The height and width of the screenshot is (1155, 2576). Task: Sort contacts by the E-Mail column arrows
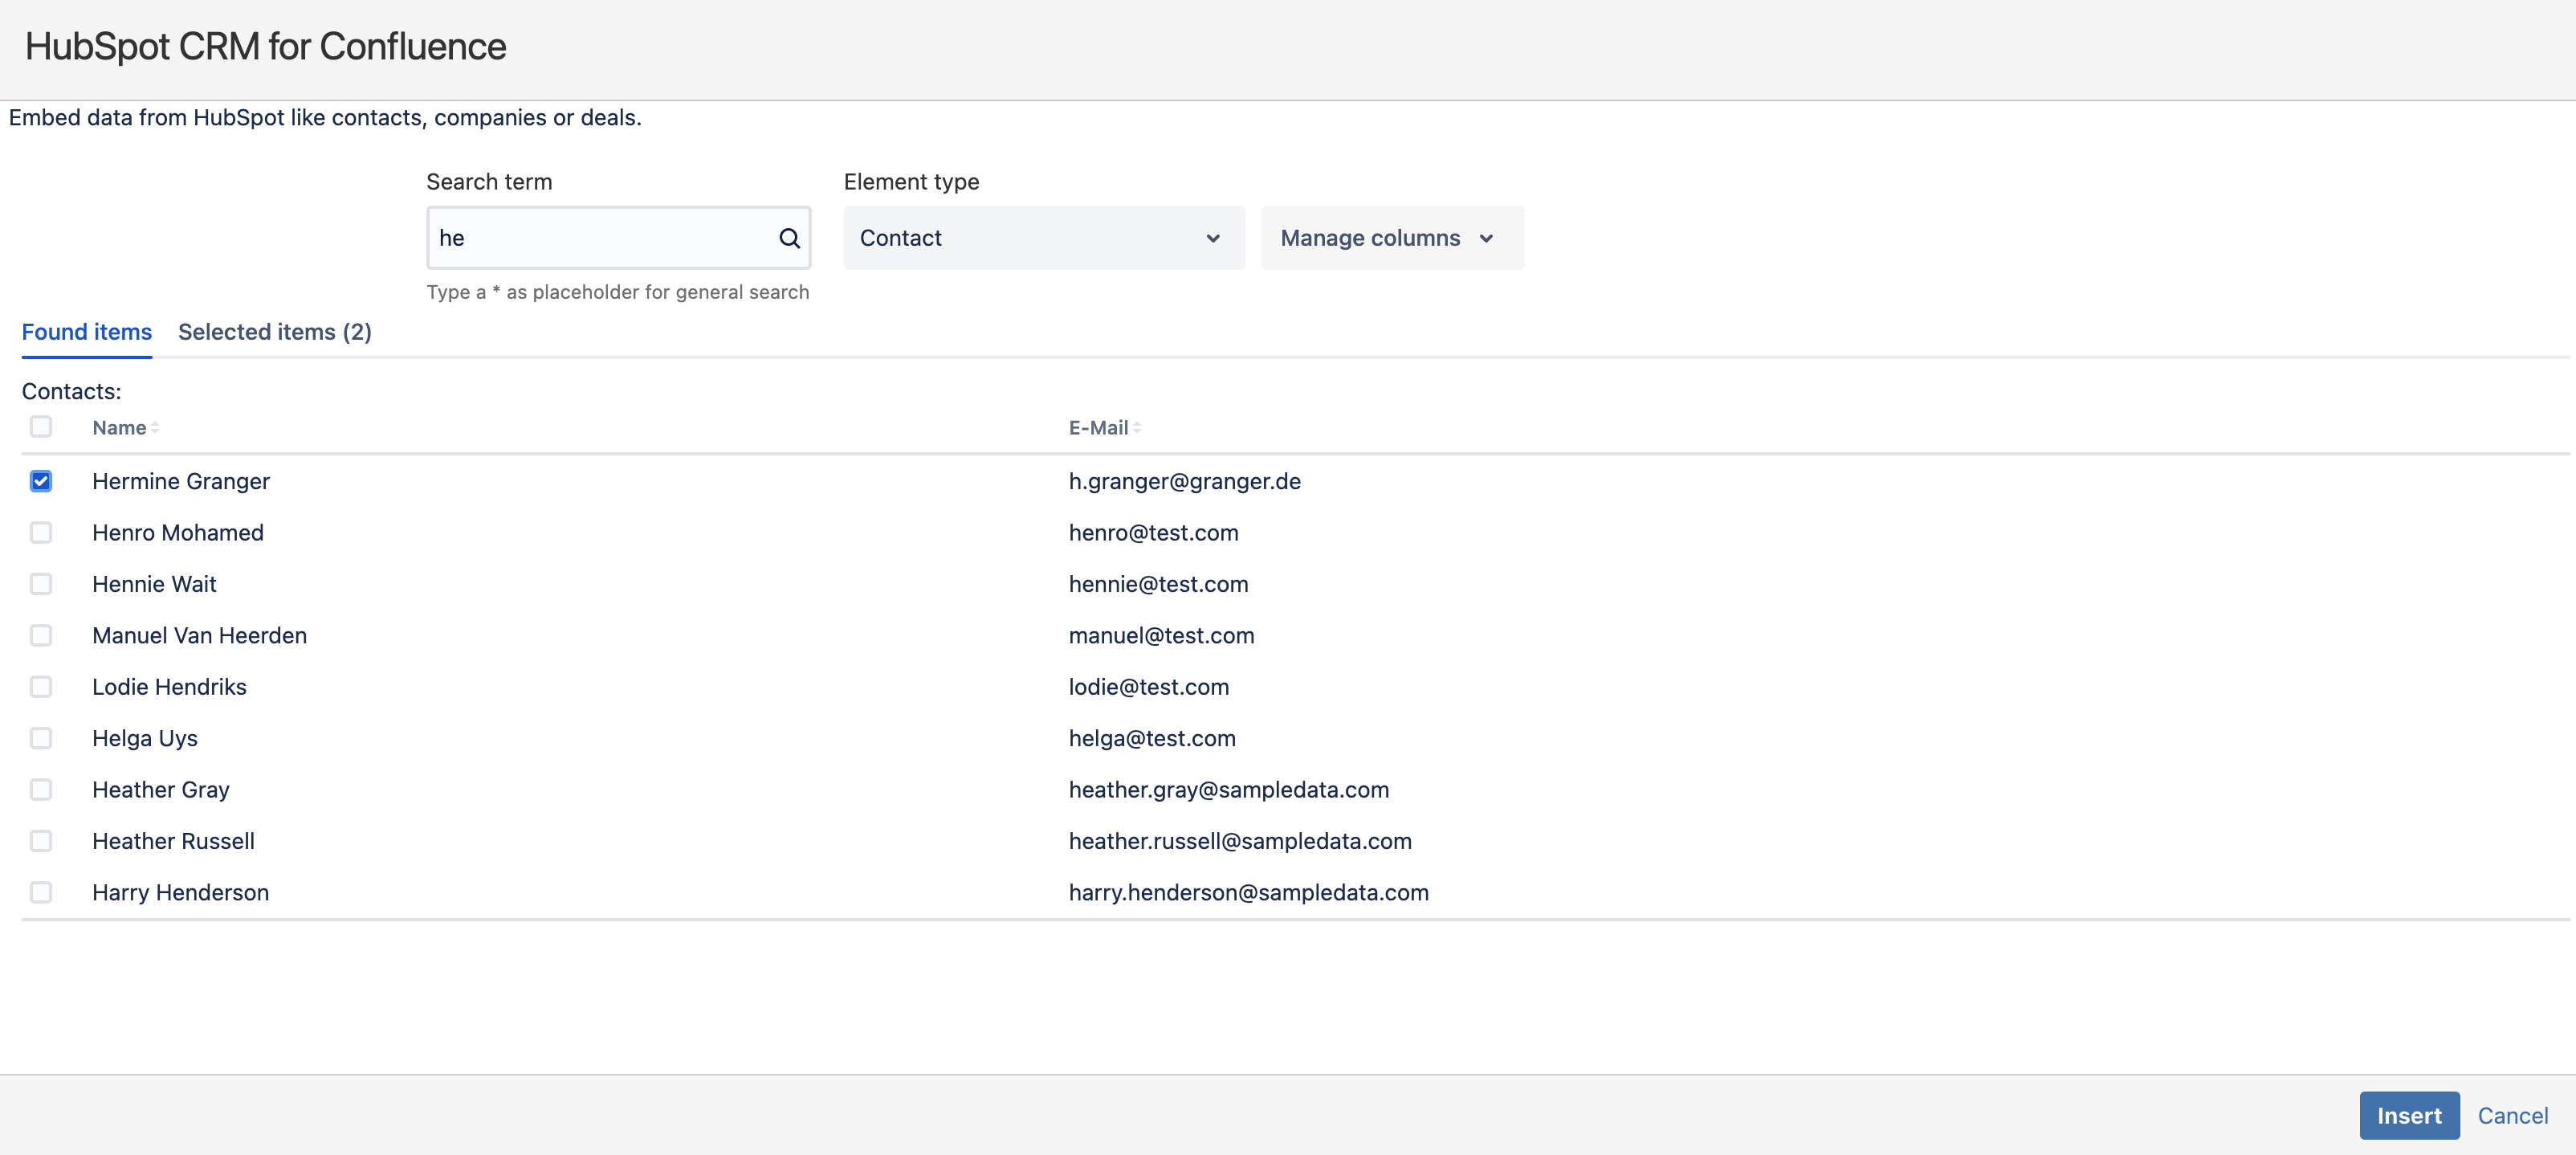point(1137,428)
